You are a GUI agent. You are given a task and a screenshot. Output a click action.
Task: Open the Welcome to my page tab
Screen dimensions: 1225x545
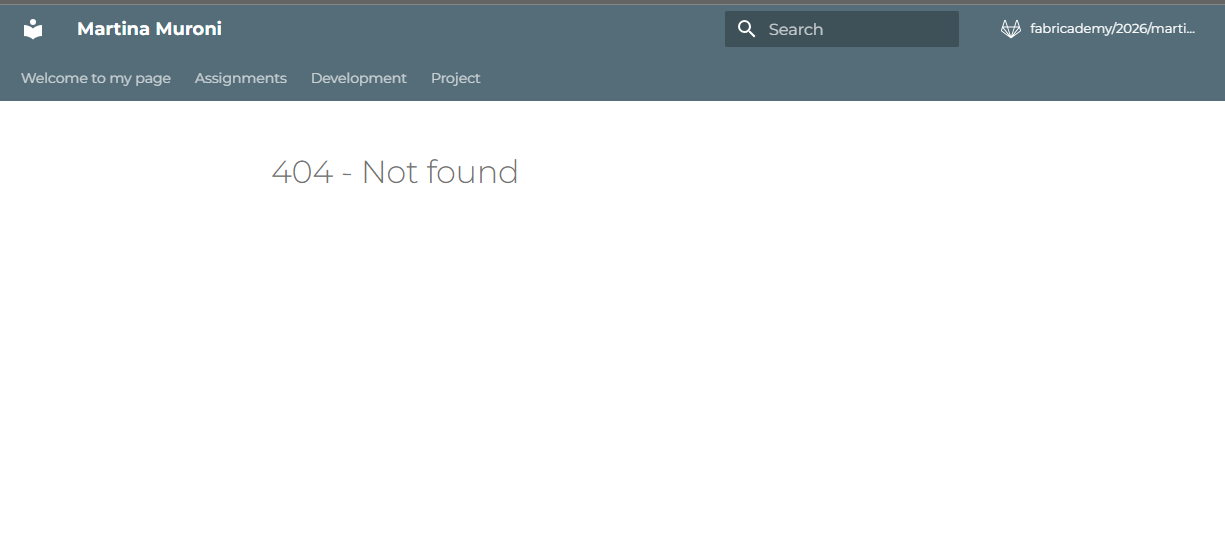[x=96, y=78]
